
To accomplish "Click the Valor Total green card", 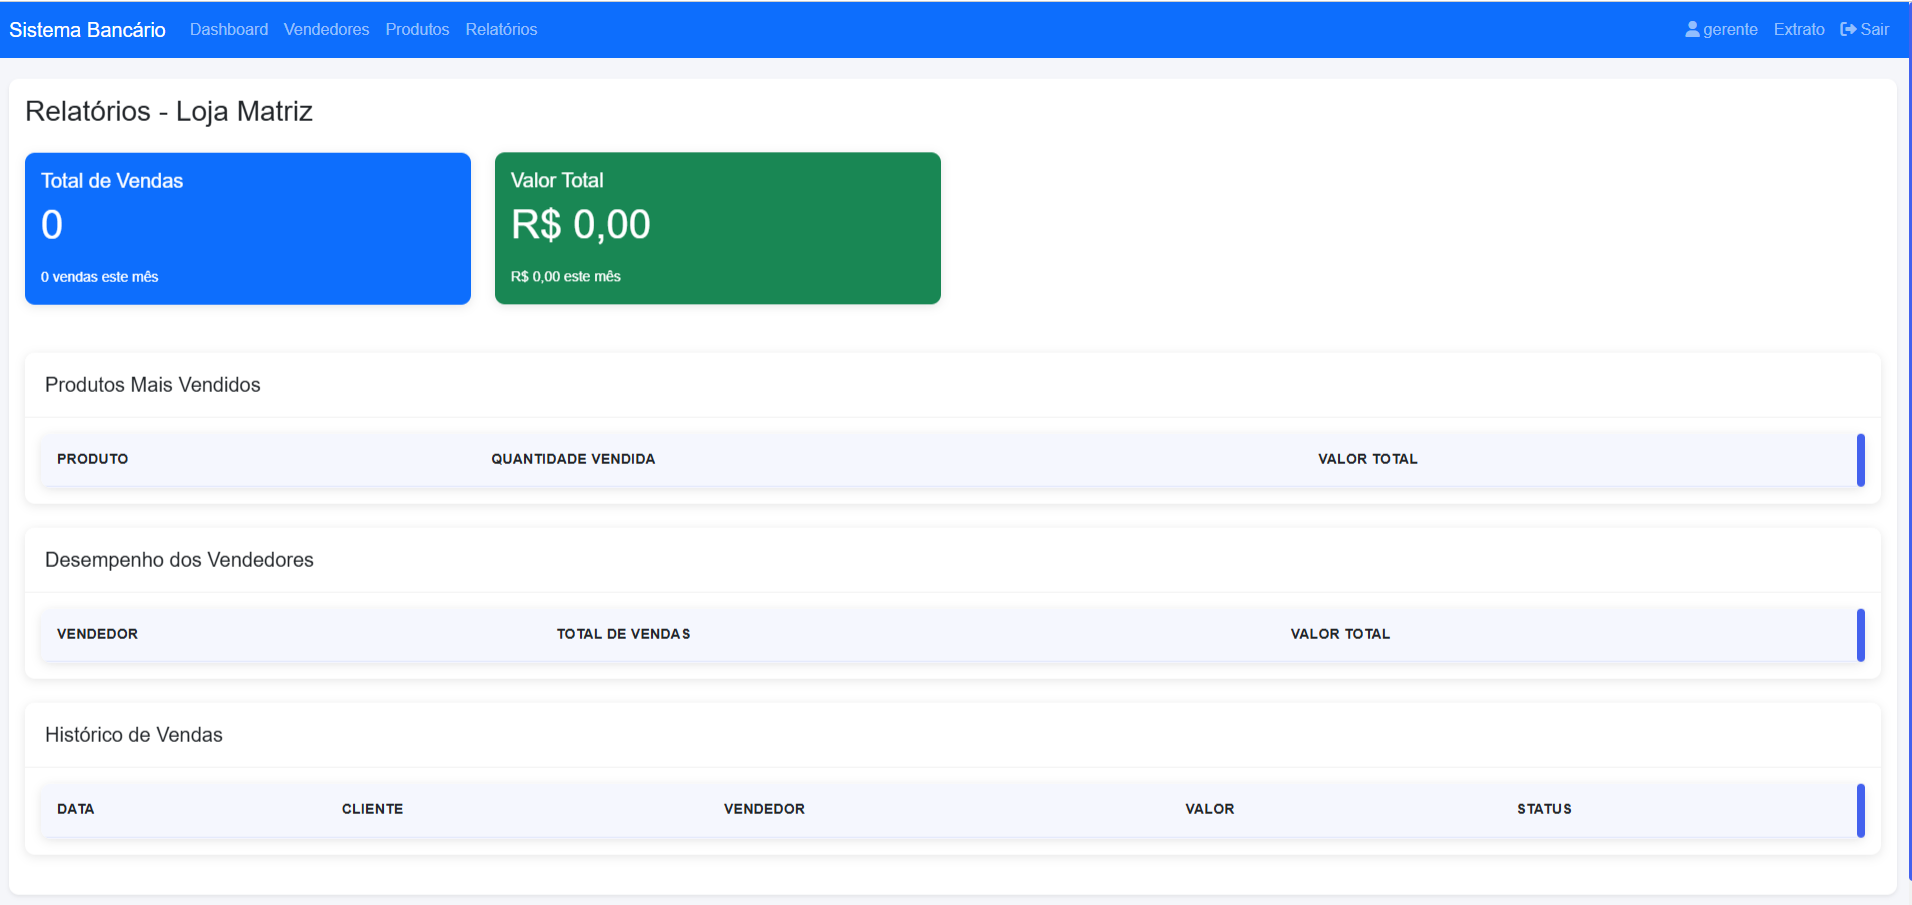I will coord(717,228).
